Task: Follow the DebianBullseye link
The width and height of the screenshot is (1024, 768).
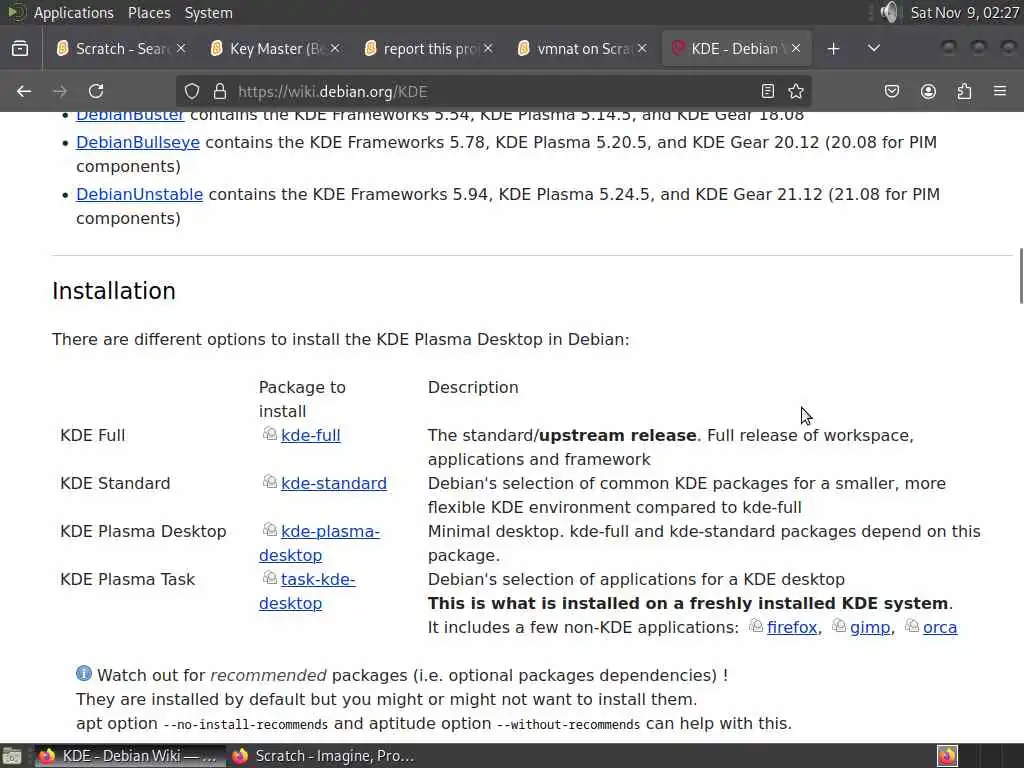Action: pyautogui.click(x=138, y=142)
